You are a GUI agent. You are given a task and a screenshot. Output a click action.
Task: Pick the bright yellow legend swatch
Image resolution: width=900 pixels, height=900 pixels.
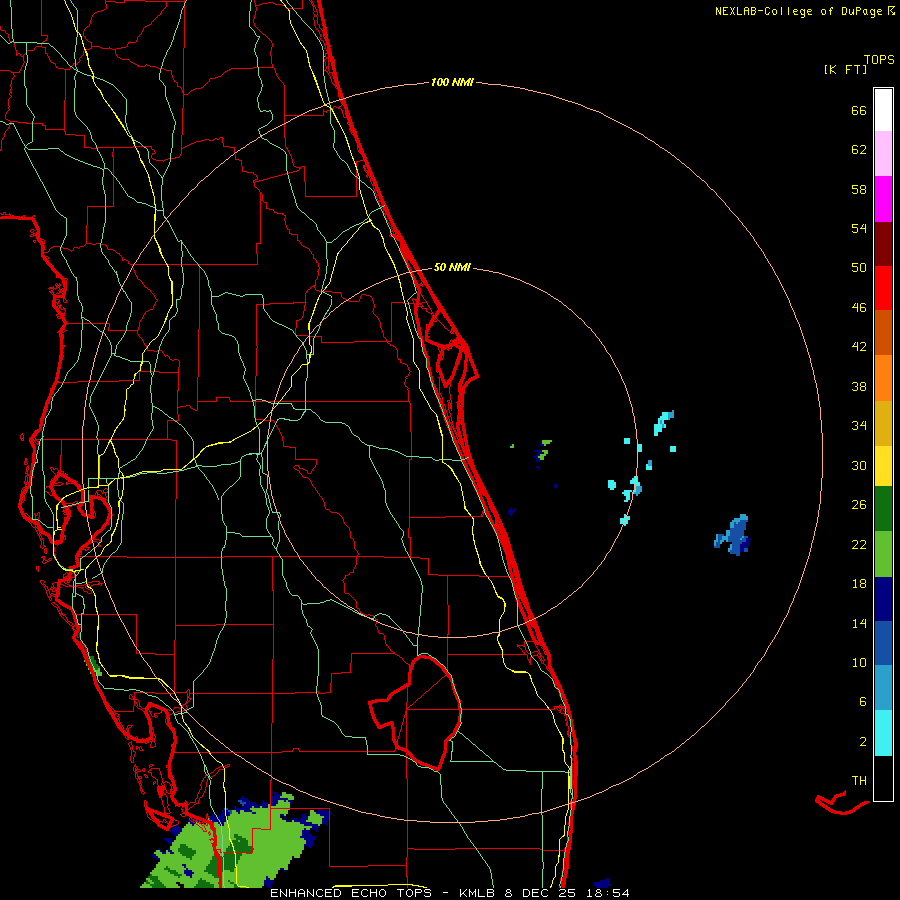(x=883, y=466)
